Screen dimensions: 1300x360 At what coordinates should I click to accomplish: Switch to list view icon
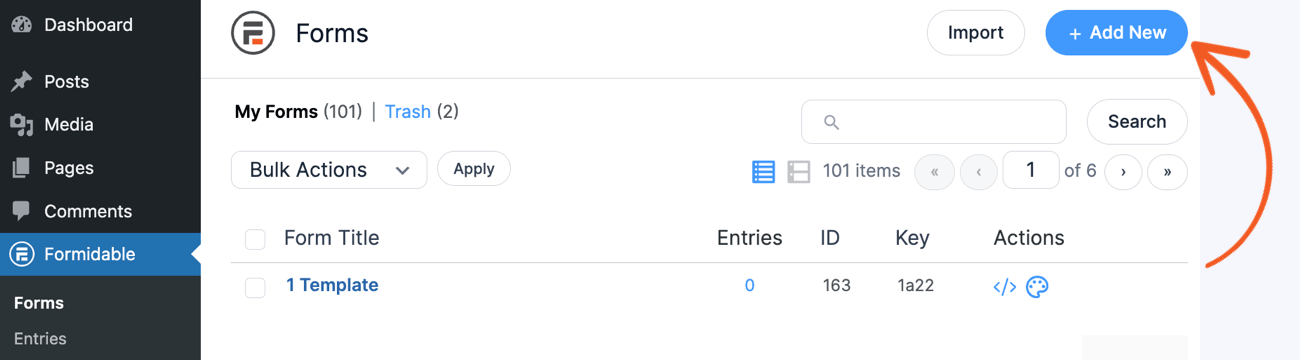pos(763,171)
